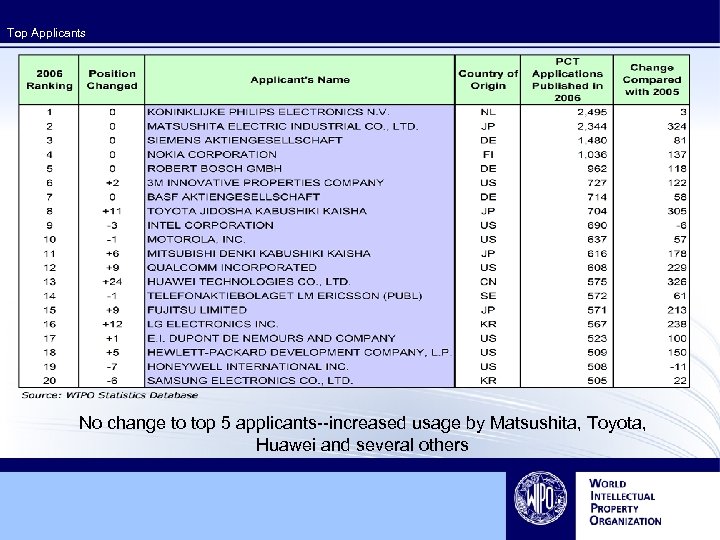
Task: Select the 'Top Applicants' slide title
Action: click(46, 33)
